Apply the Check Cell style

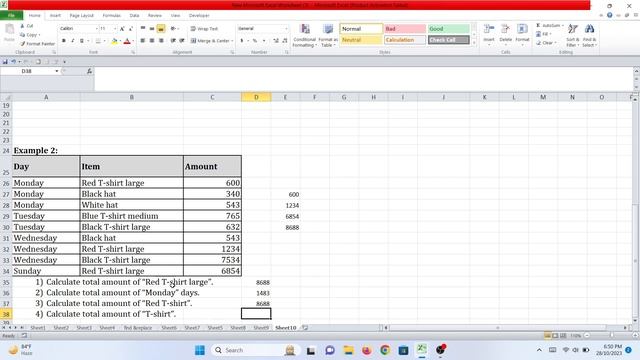tap(449, 40)
